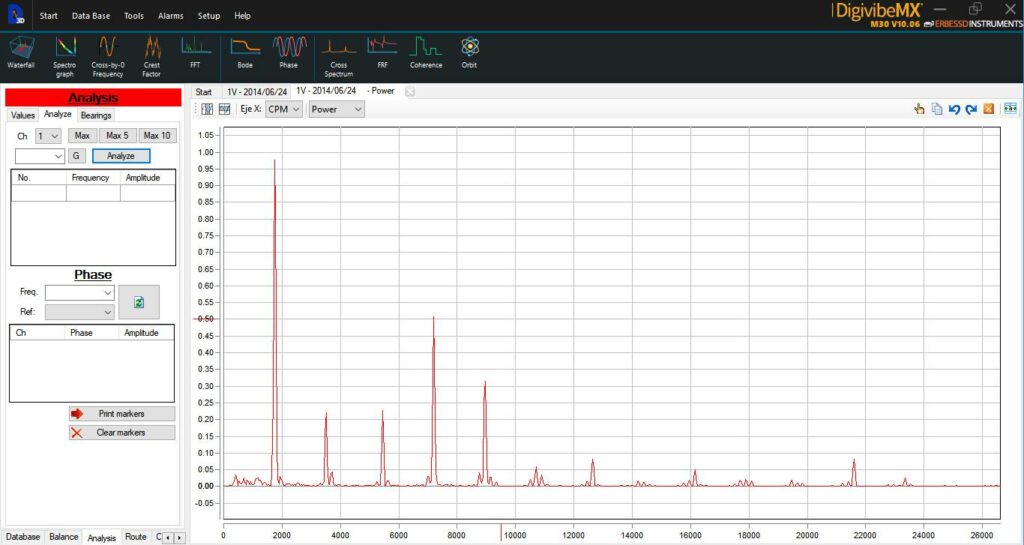
Task: Open the Bode plot tool
Action: pyautogui.click(x=245, y=52)
